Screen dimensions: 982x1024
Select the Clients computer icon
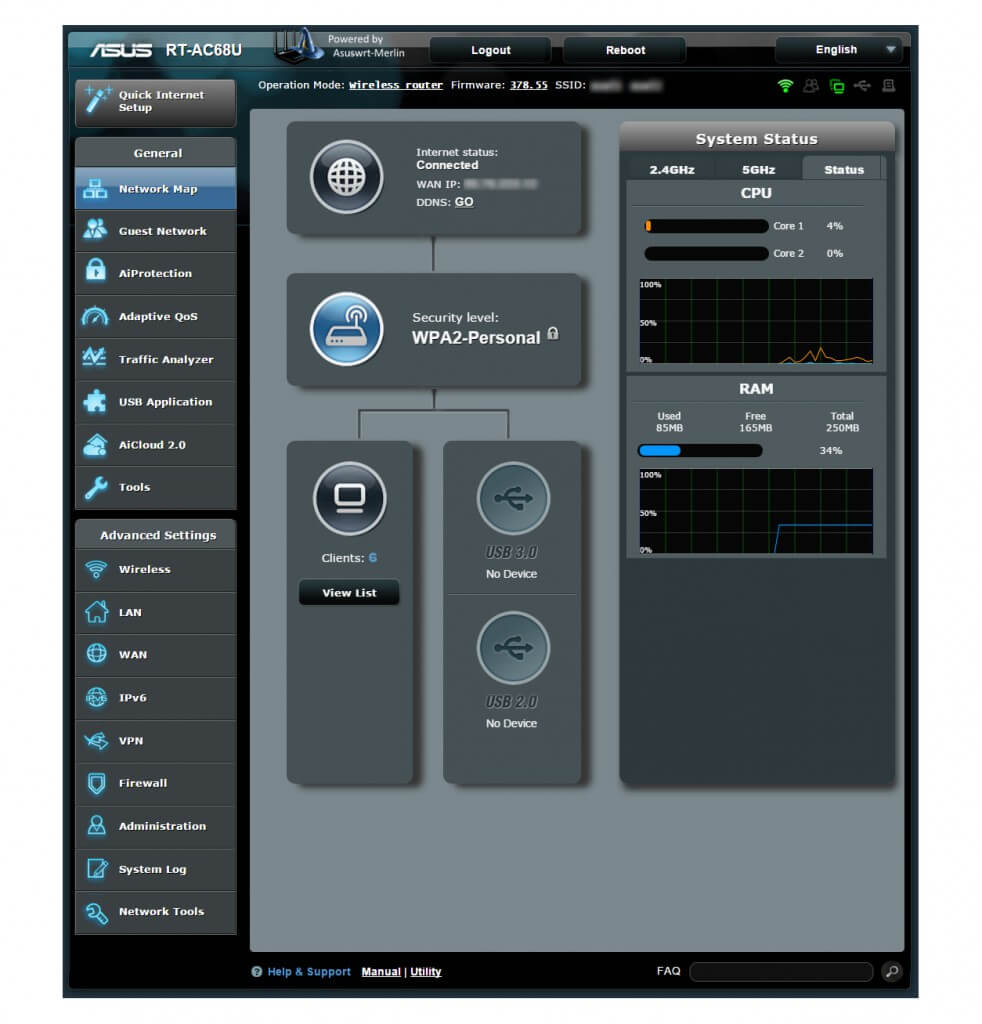[x=350, y=498]
